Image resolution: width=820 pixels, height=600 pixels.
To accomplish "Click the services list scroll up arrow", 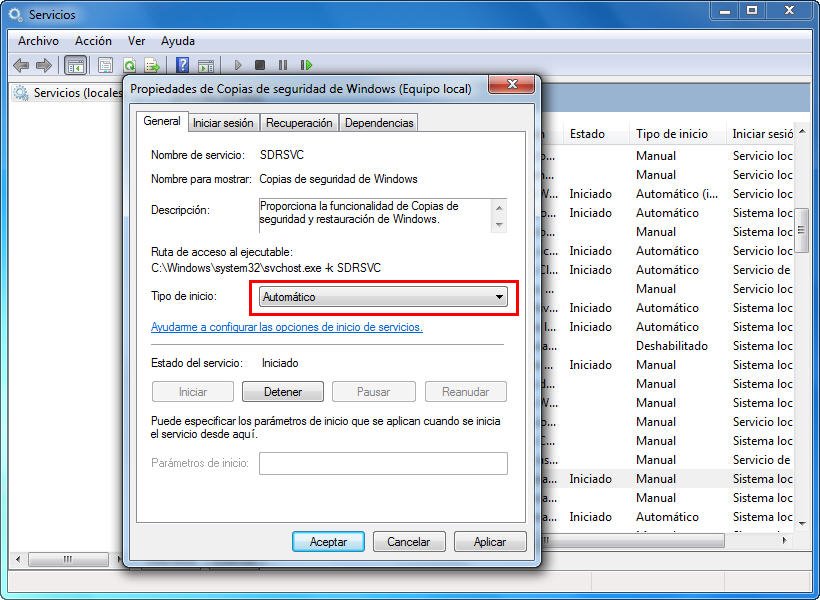I will [802, 131].
